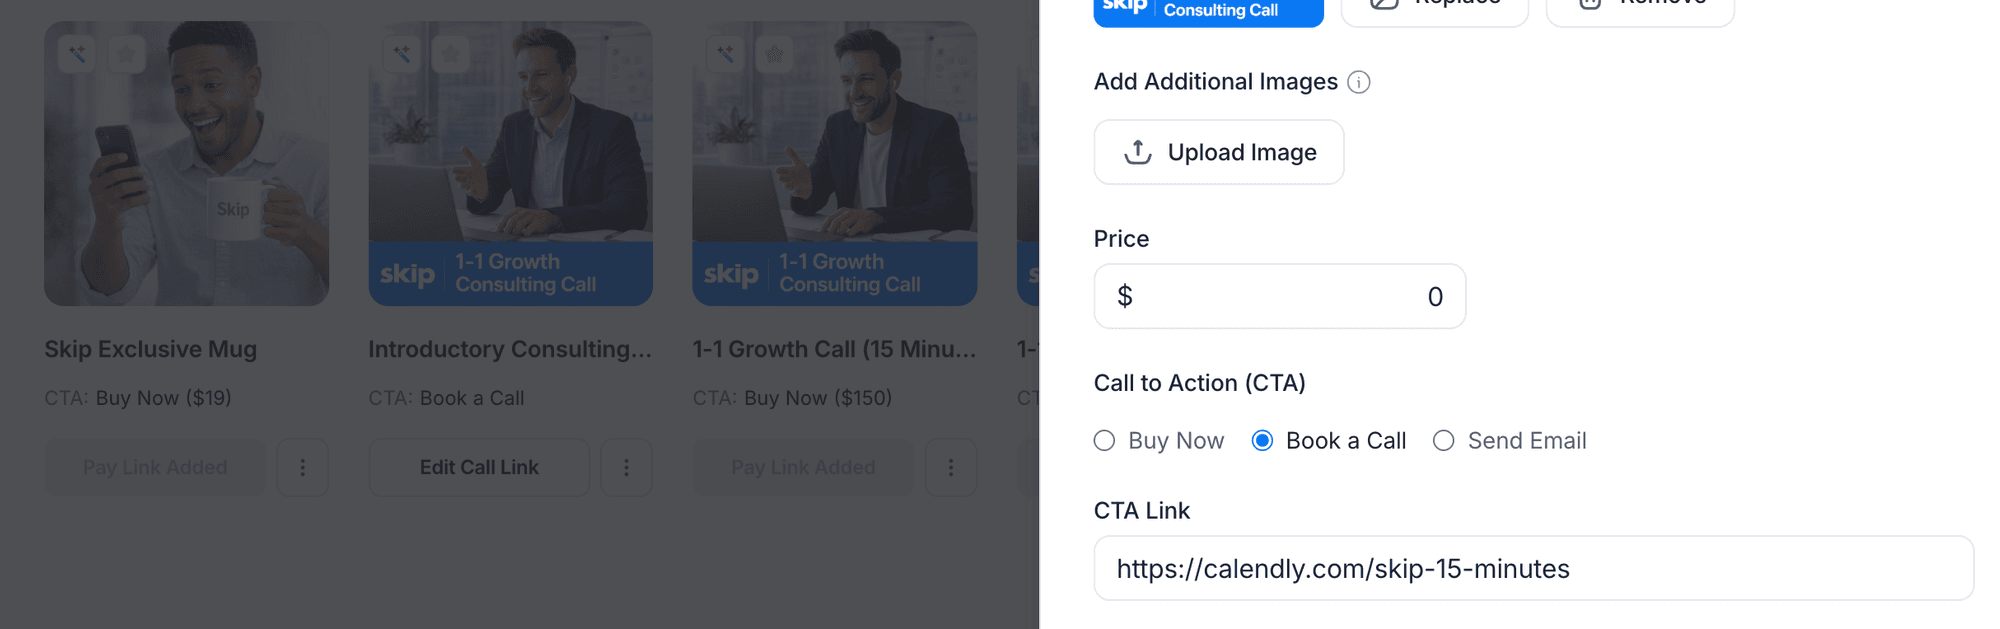Click the Upload Image button
The width and height of the screenshot is (2000, 629).
1218,152
